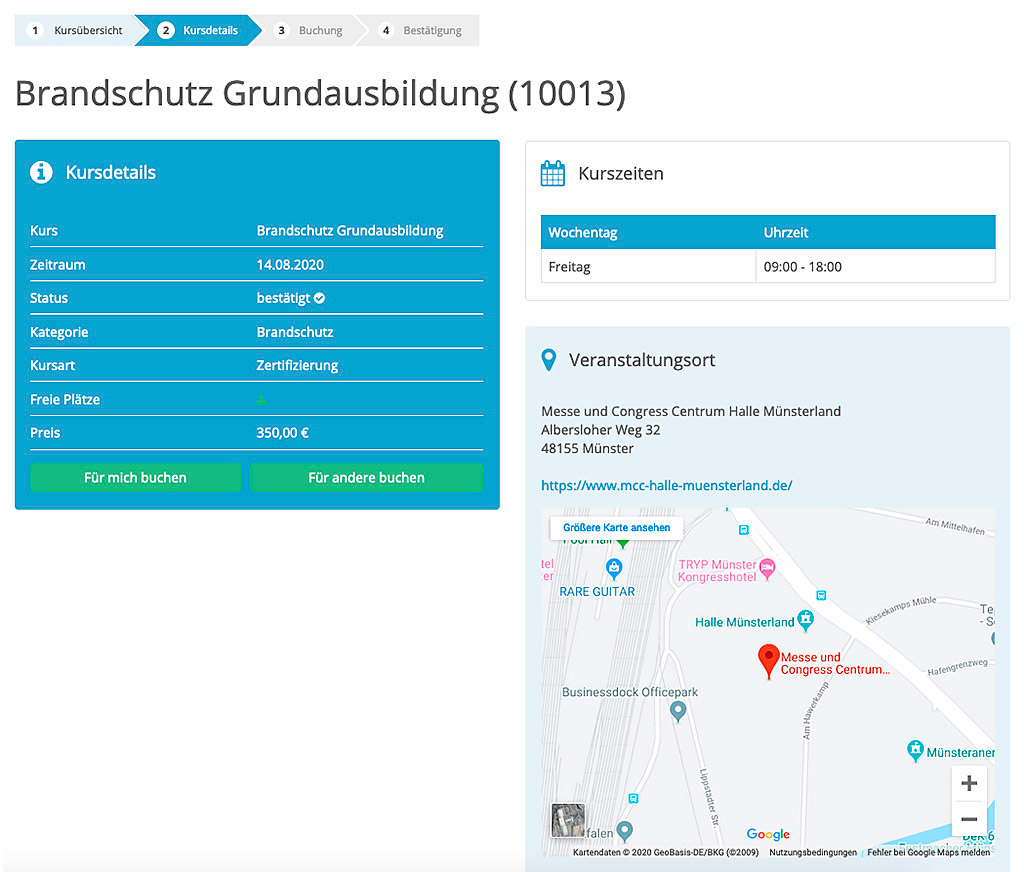Click the red Messe und Congress Centrum marker
The width and height of the screenshot is (1024, 872).
pyautogui.click(x=769, y=661)
